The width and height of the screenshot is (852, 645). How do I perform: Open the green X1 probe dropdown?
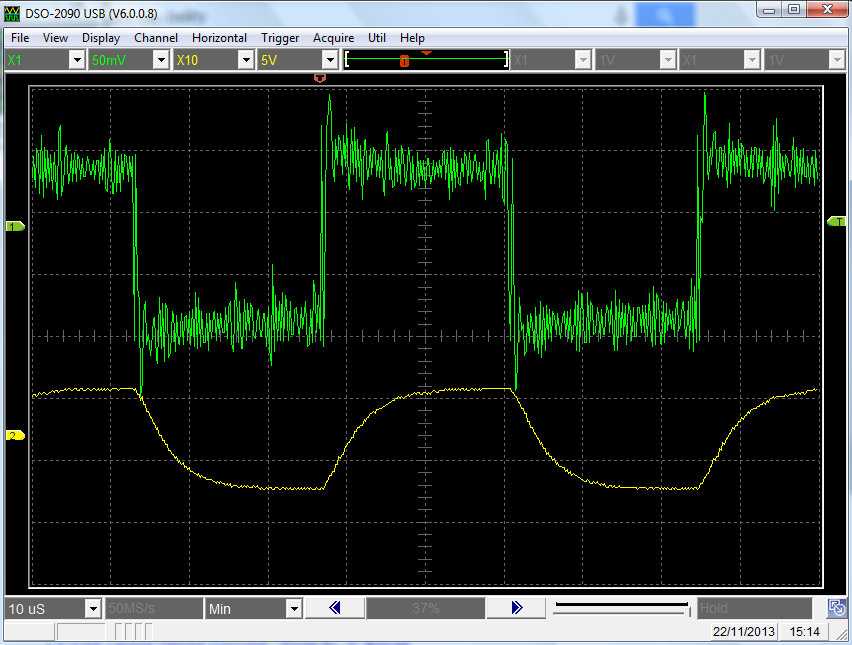click(x=76, y=60)
